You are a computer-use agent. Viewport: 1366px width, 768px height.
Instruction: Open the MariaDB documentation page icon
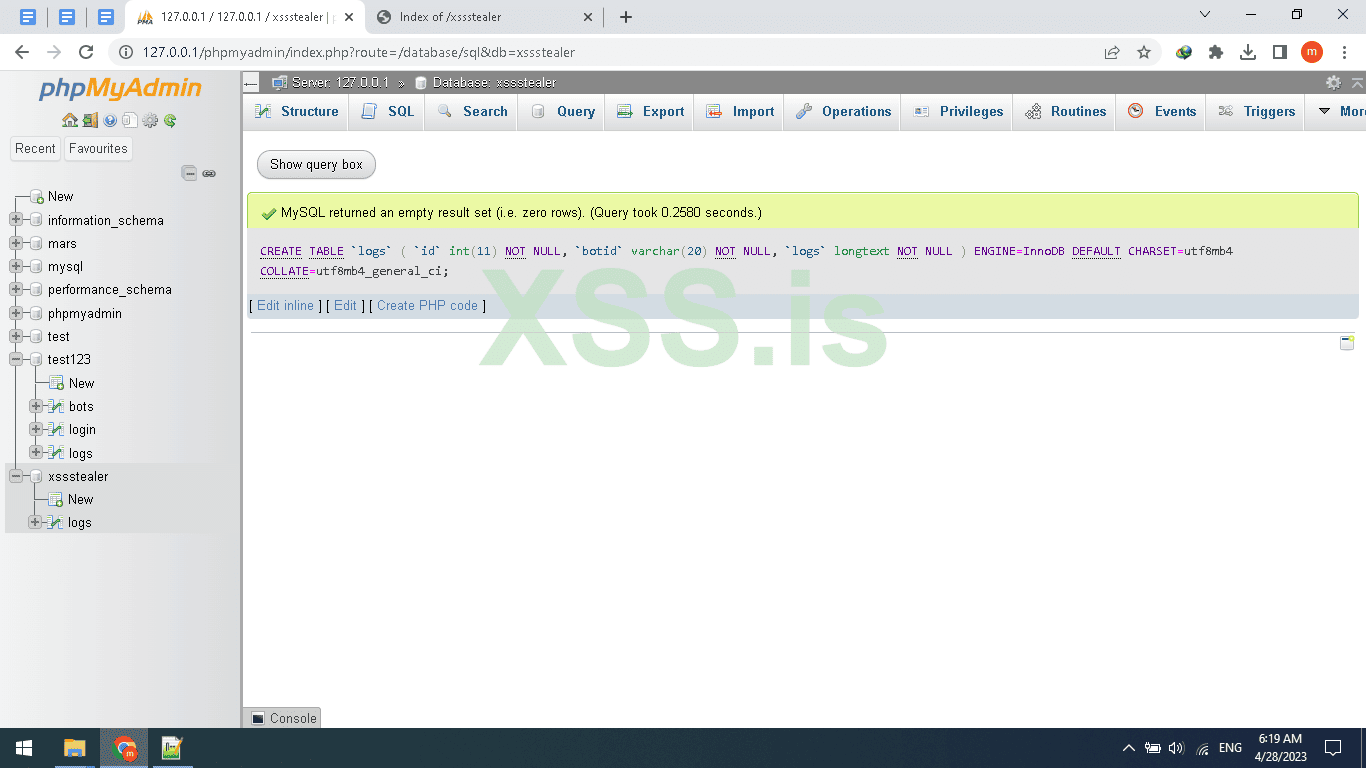[129, 120]
